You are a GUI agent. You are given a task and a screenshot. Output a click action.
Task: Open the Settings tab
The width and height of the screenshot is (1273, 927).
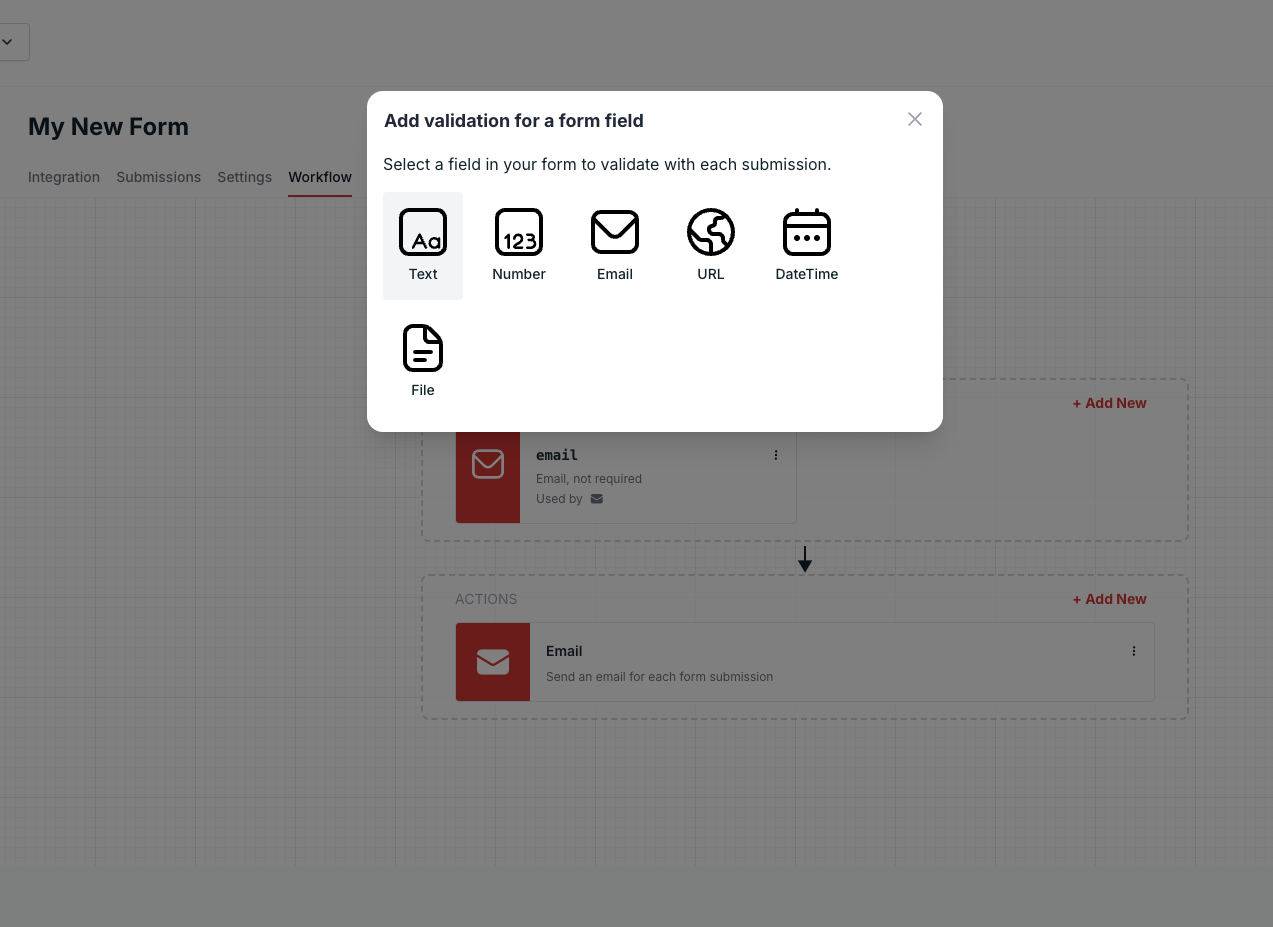pos(244,177)
